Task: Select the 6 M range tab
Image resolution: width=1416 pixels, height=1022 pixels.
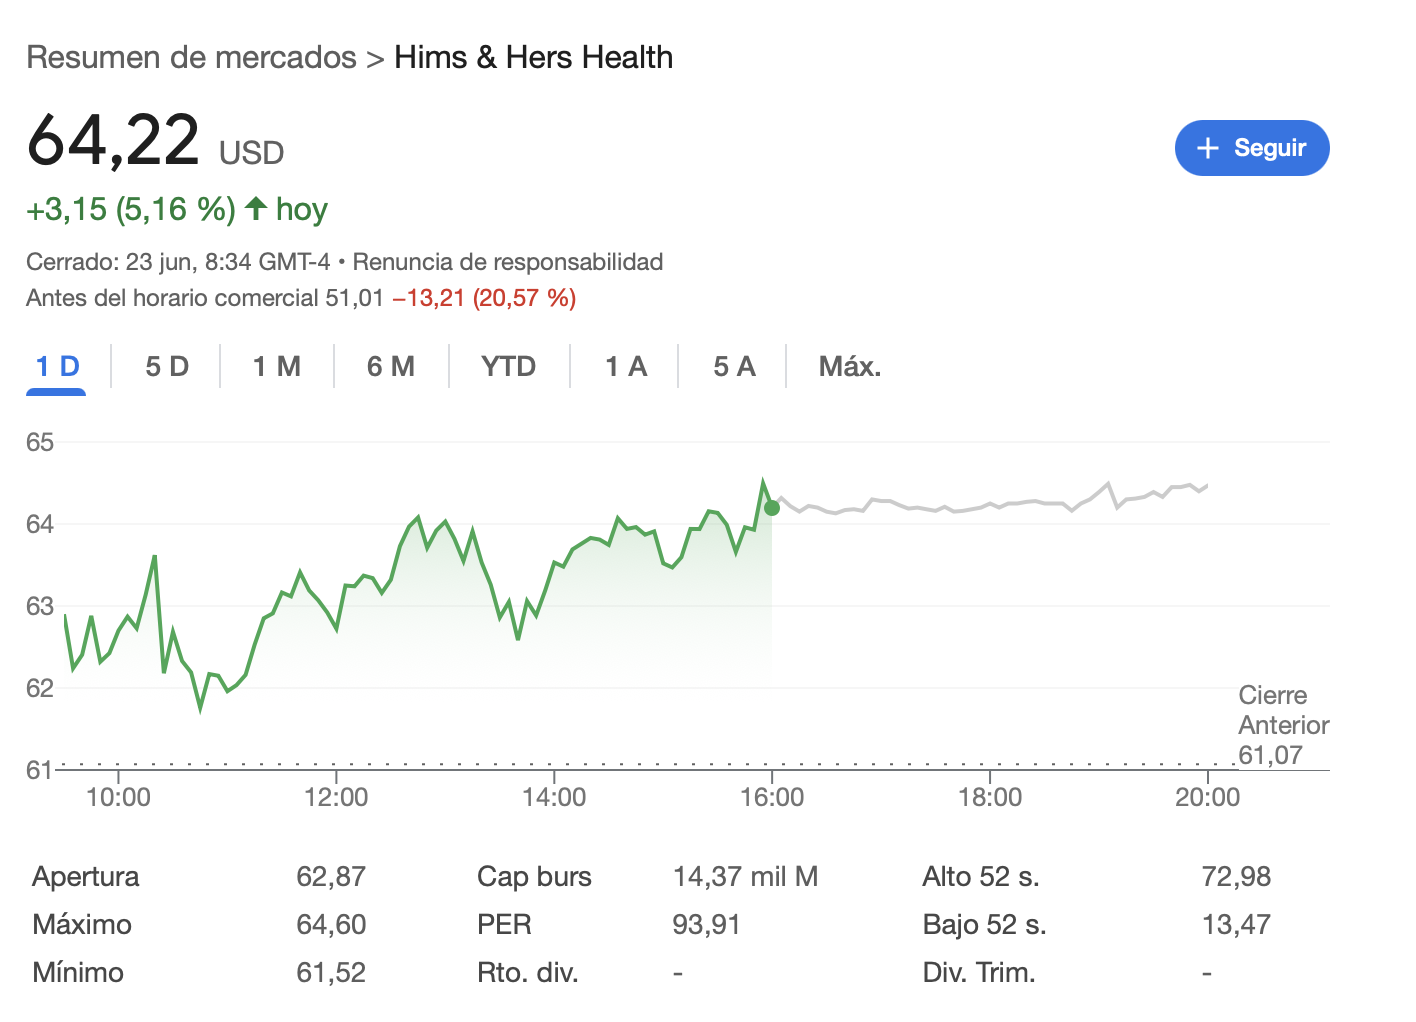Action: click(x=391, y=367)
